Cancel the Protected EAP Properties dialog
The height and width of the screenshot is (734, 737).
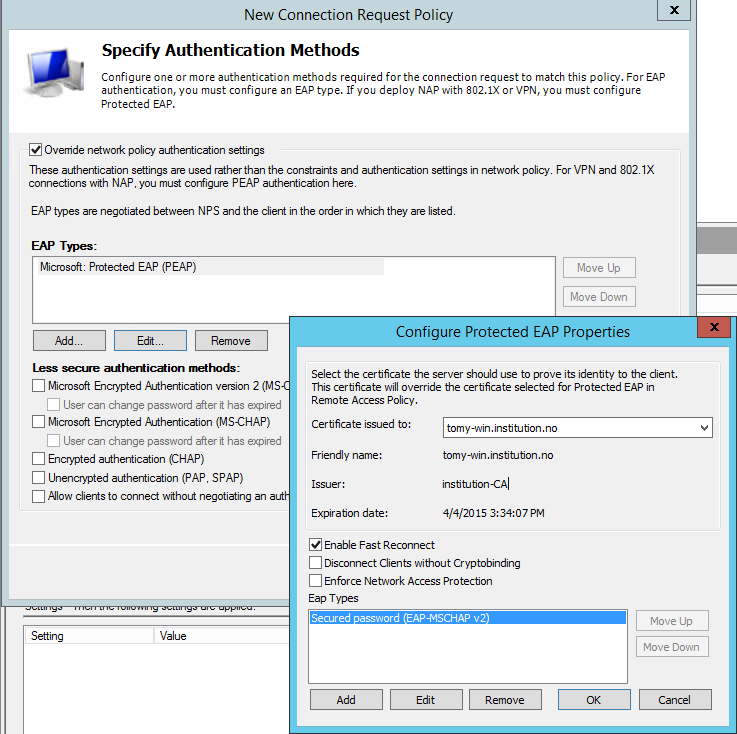(x=674, y=700)
